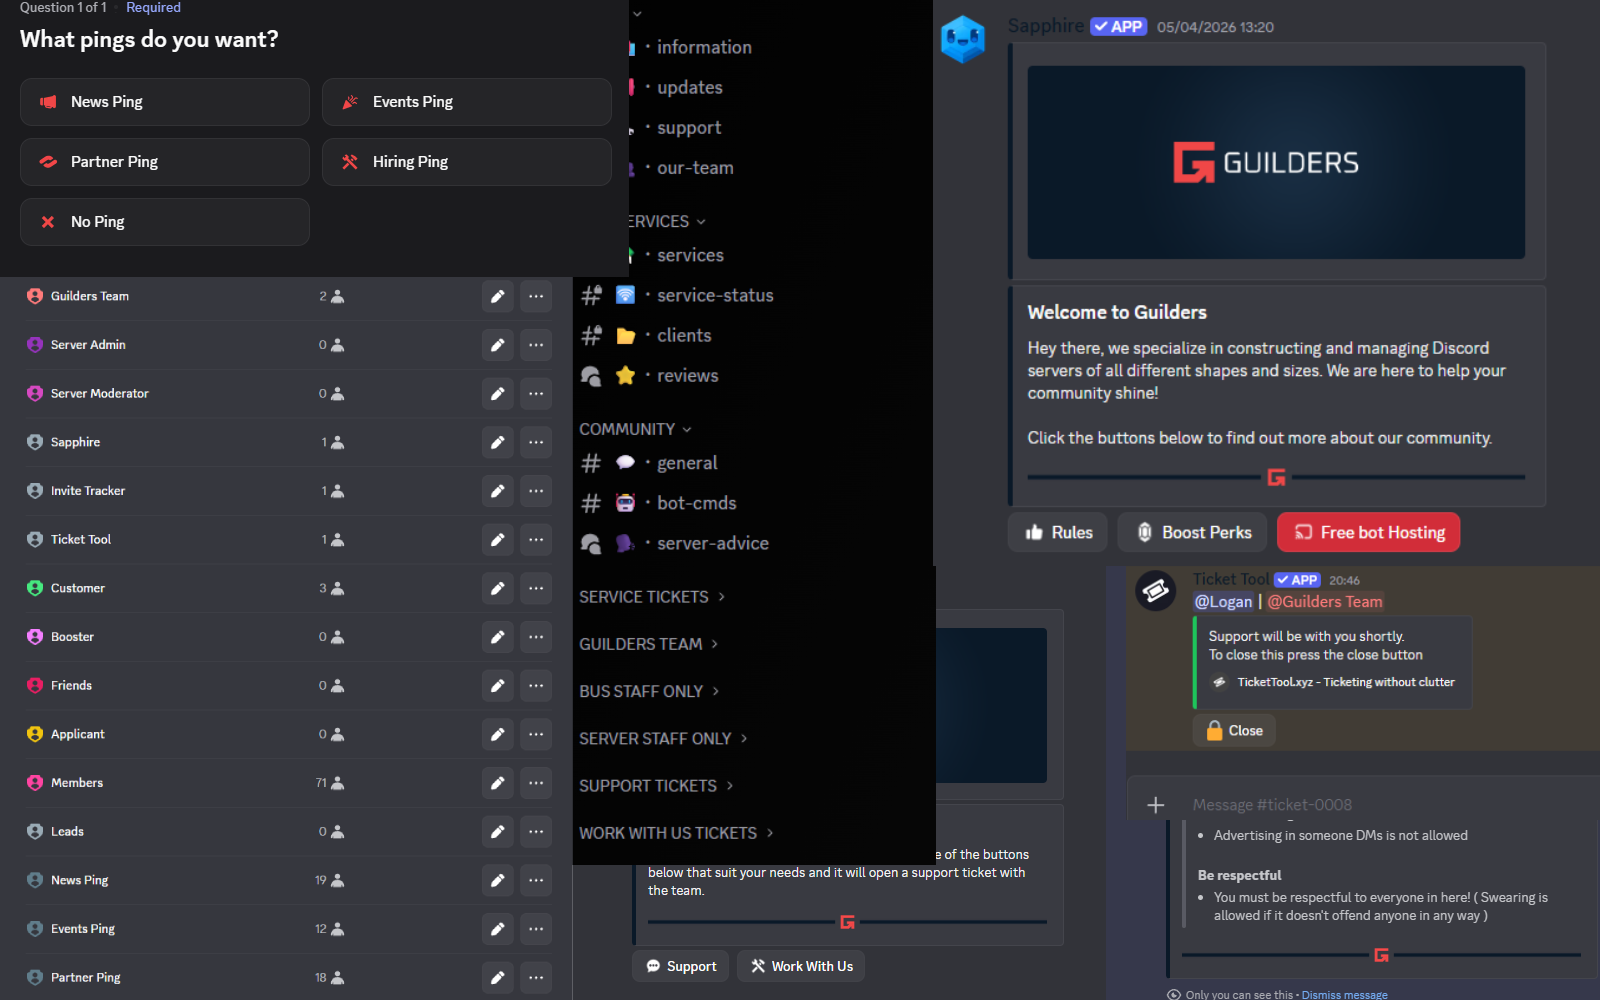
Task: Open more options for Ticket Tool role
Action: point(536,540)
